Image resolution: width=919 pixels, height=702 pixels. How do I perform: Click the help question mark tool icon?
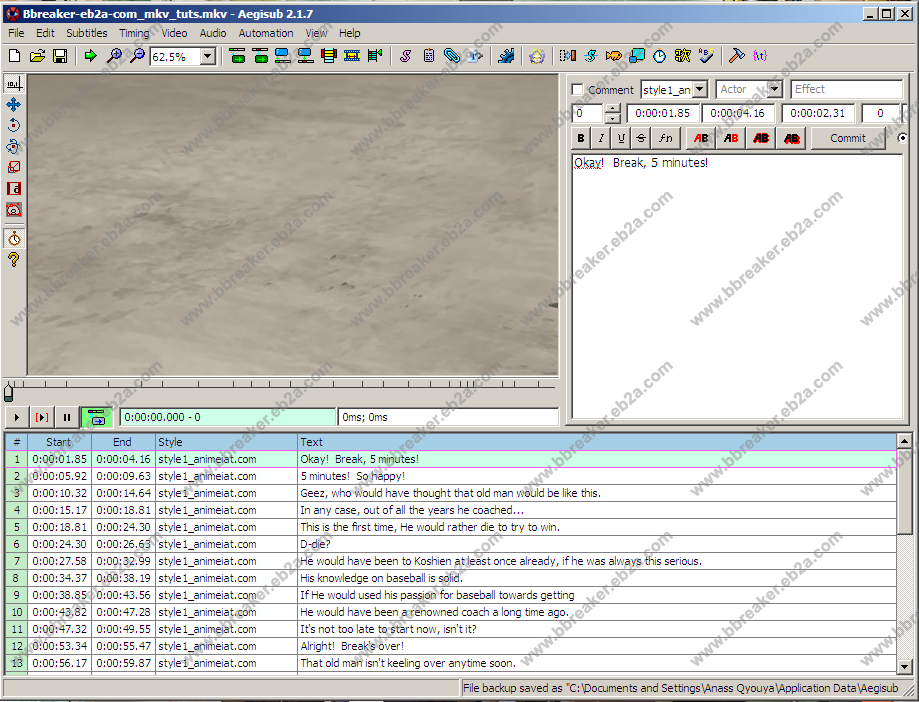click(x=14, y=260)
